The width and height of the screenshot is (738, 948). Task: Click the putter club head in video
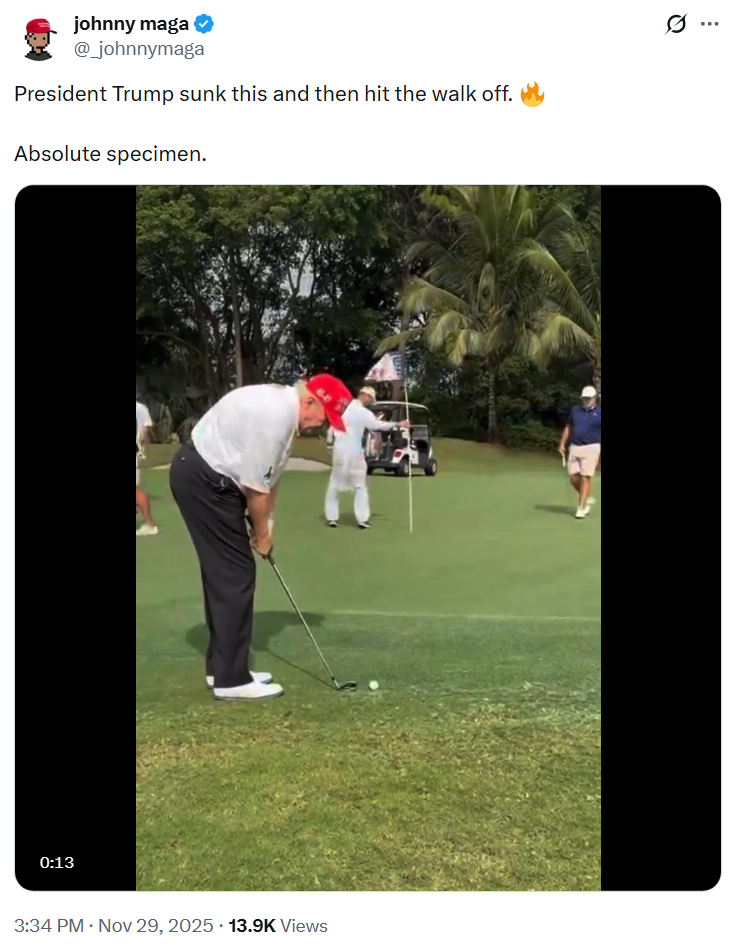tap(346, 686)
